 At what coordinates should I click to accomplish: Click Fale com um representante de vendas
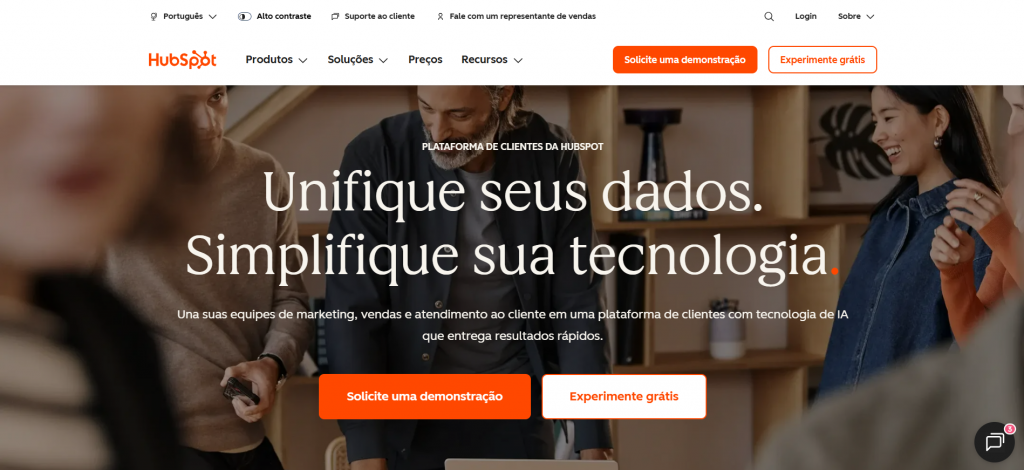[522, 16]
